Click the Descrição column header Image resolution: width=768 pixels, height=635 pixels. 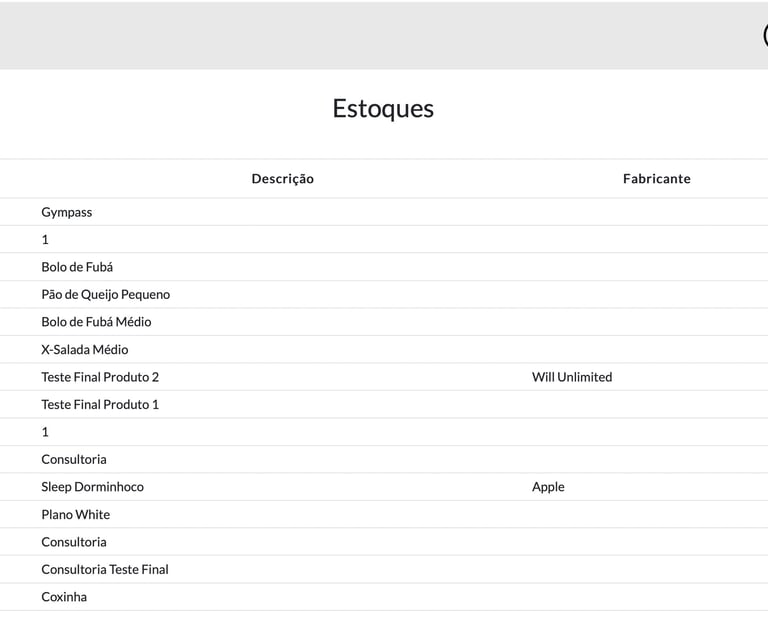tap(283, 179)
